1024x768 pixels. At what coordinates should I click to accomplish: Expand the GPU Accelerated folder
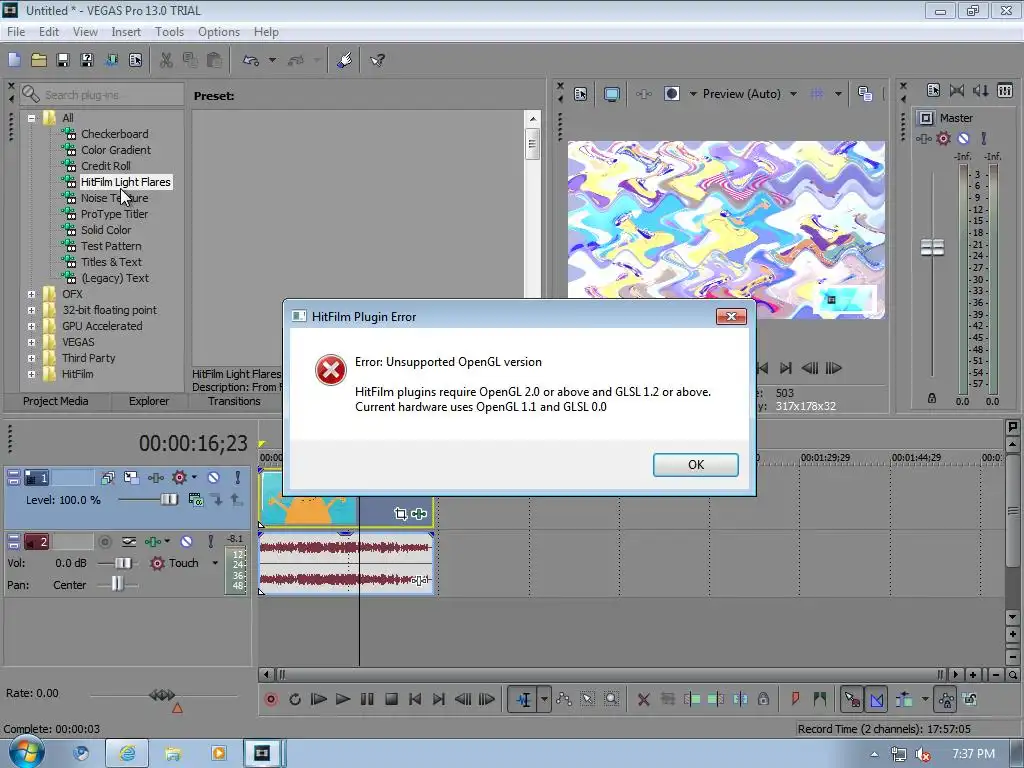(x=31, y=326)
